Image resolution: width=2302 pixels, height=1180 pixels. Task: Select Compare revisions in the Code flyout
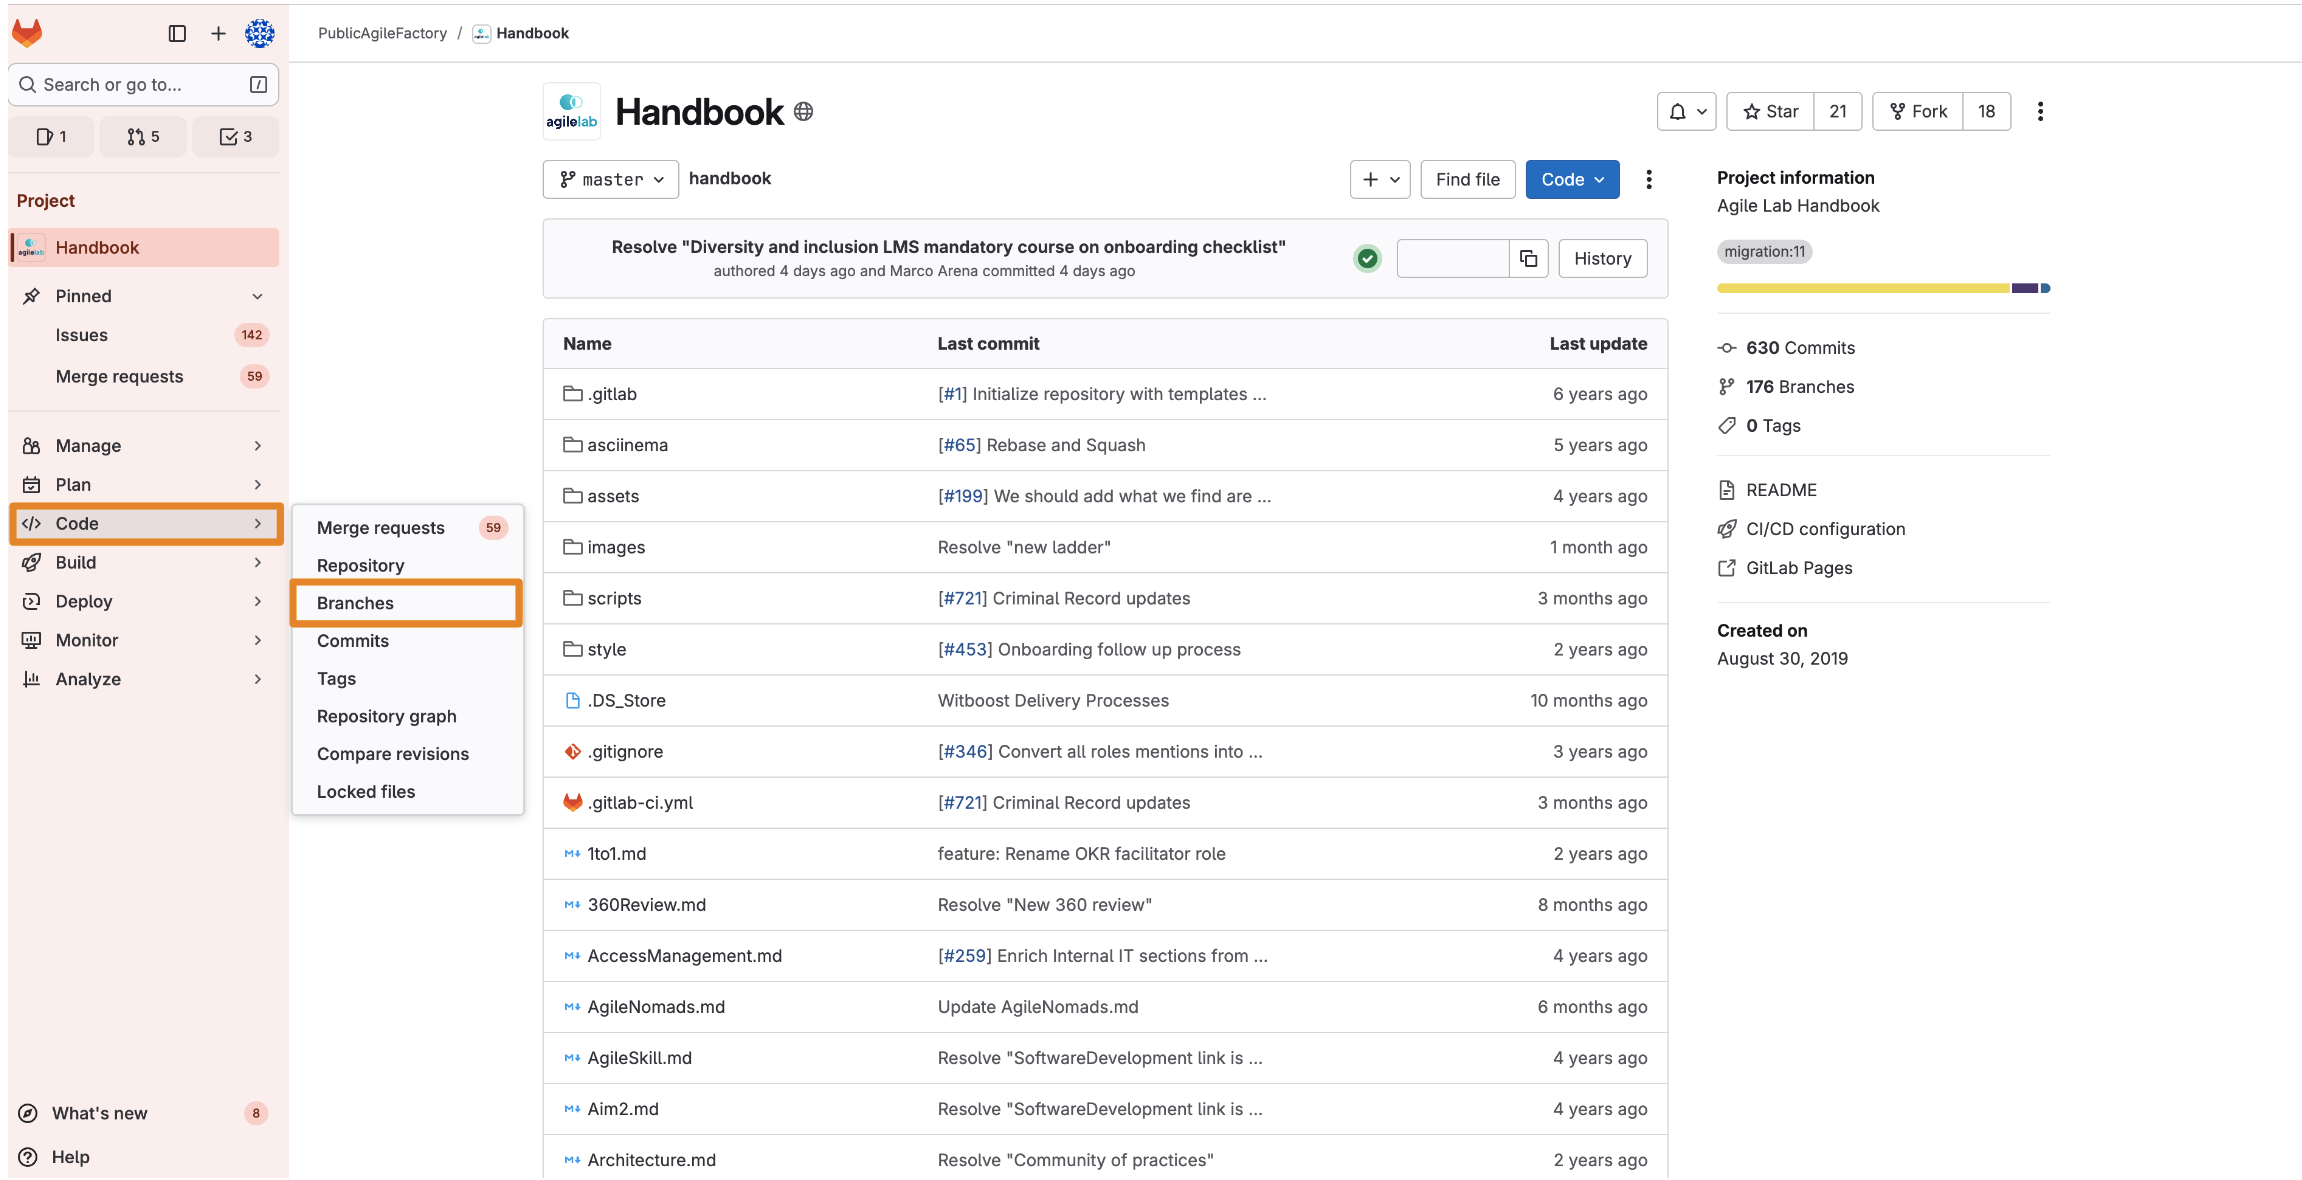pyautogui.click(x=407, y=755)
